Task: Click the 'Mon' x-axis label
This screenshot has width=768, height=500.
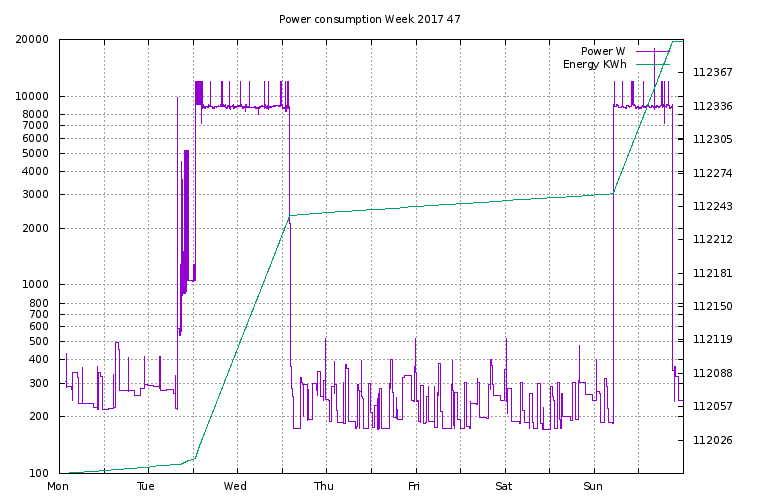Action: pos(58,486)
